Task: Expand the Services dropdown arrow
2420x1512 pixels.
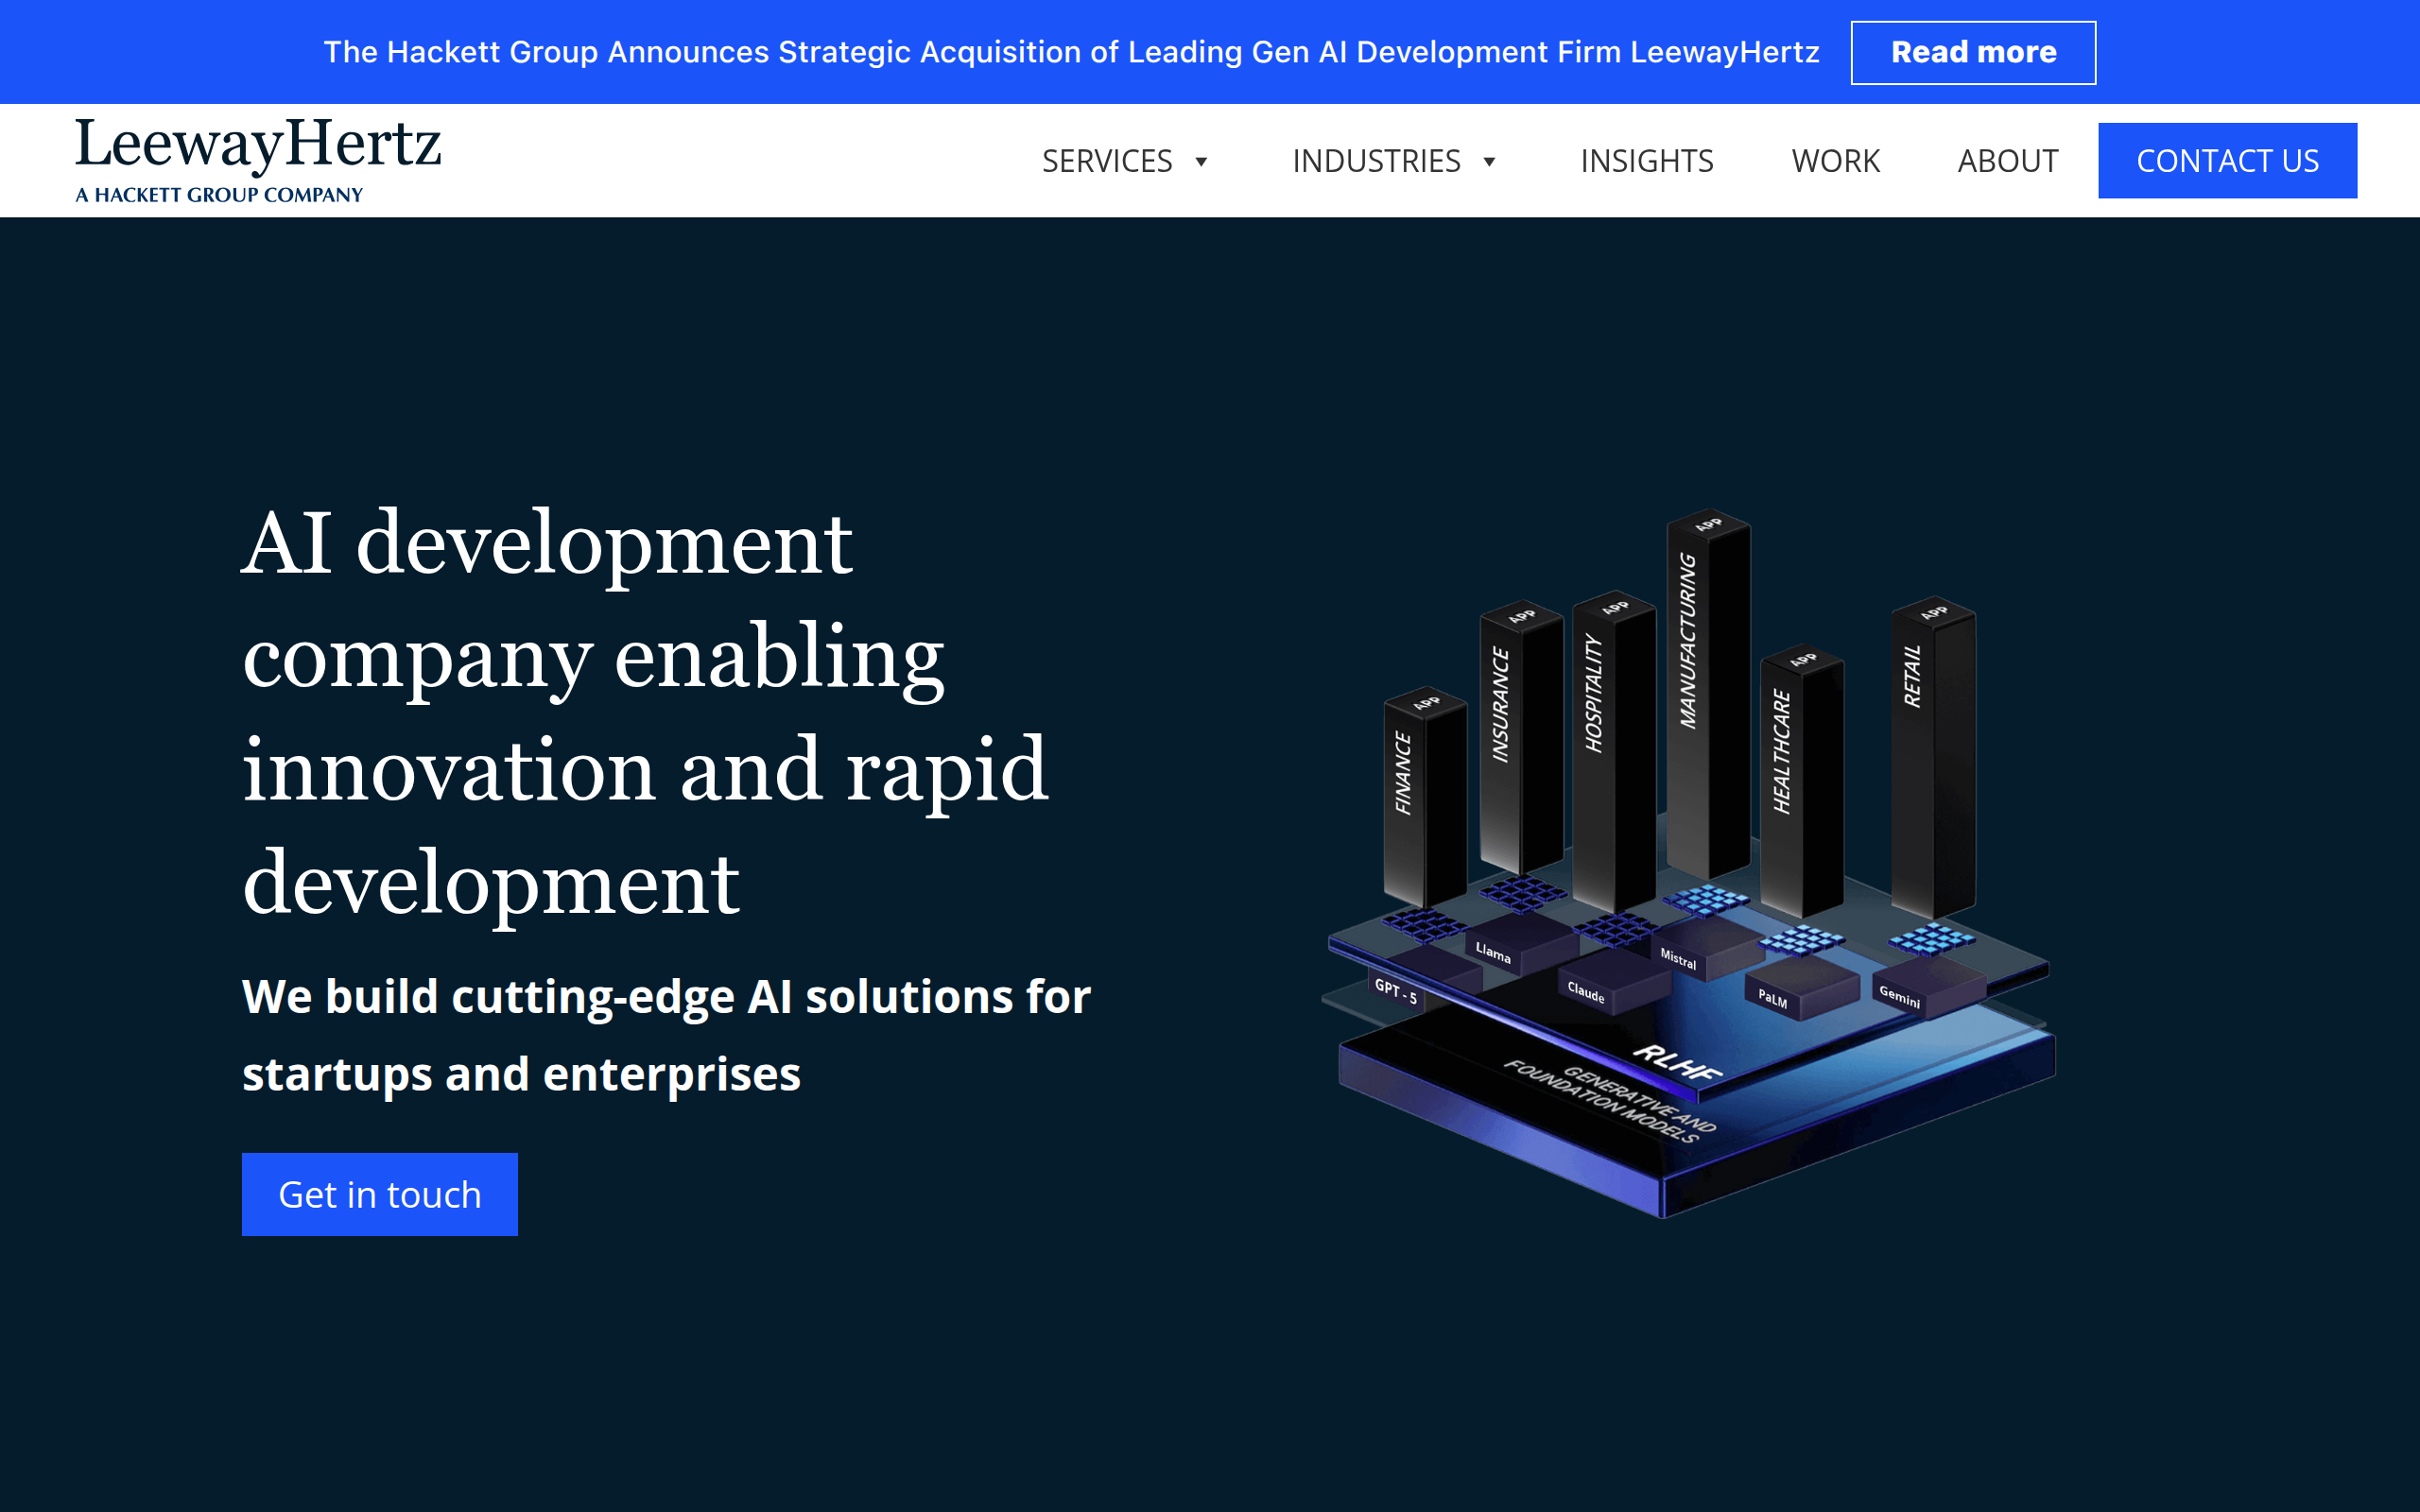Action: 1202,162
